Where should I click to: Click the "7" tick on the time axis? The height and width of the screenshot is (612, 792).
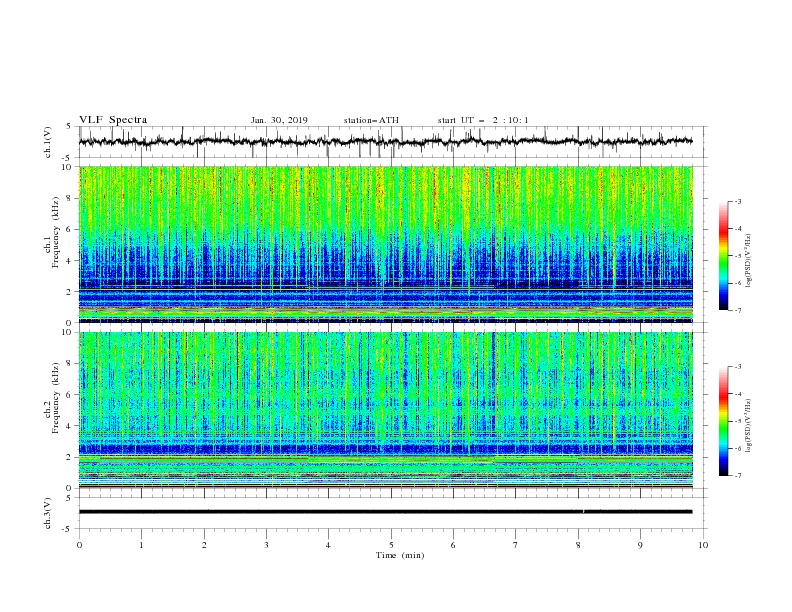click(516, 545)
